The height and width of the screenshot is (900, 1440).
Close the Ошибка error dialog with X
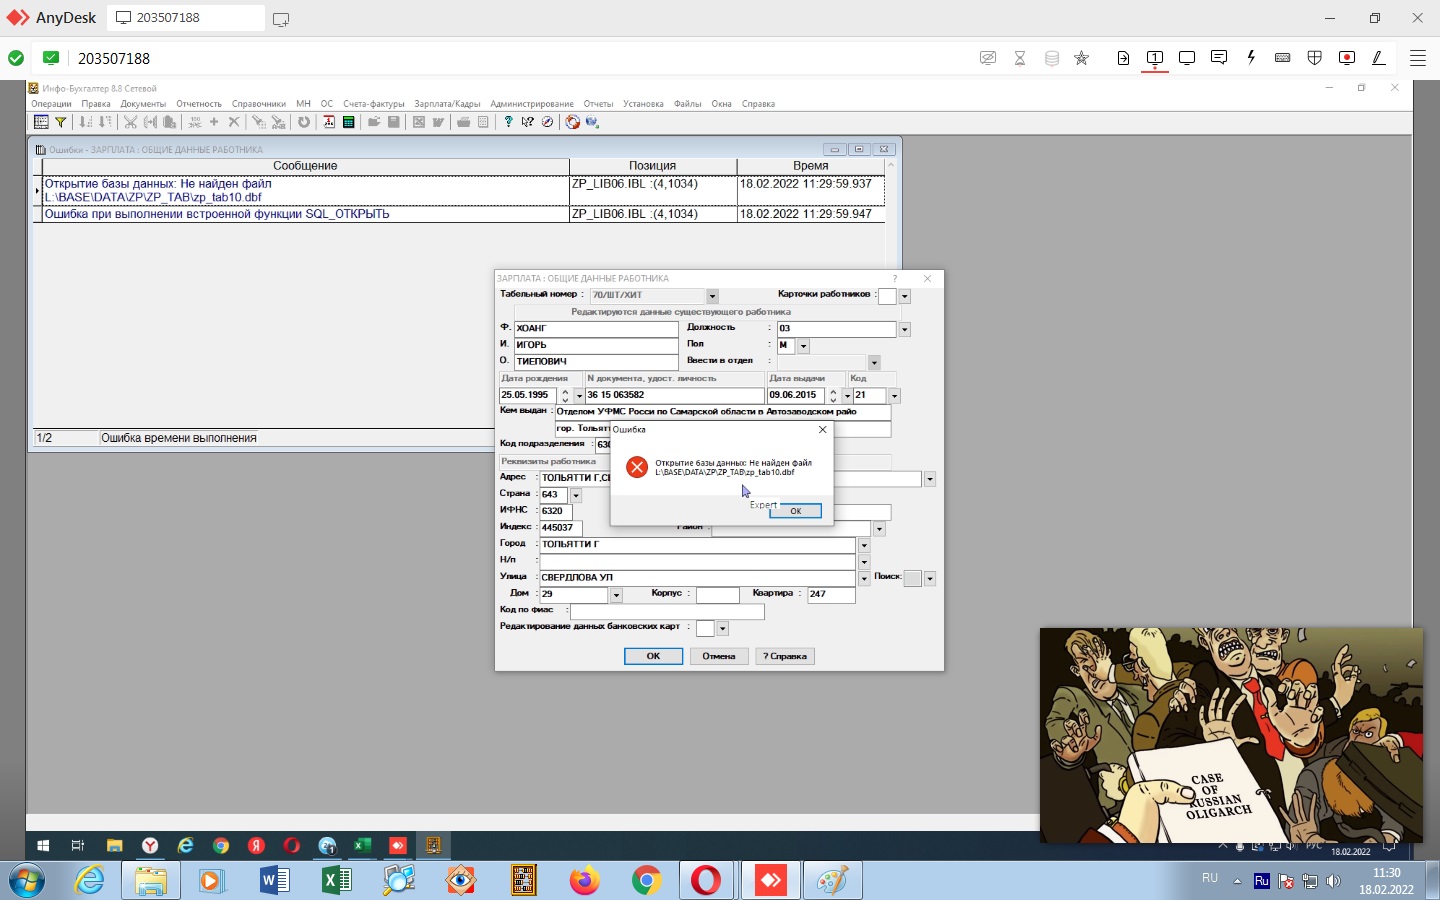point(823,429)
